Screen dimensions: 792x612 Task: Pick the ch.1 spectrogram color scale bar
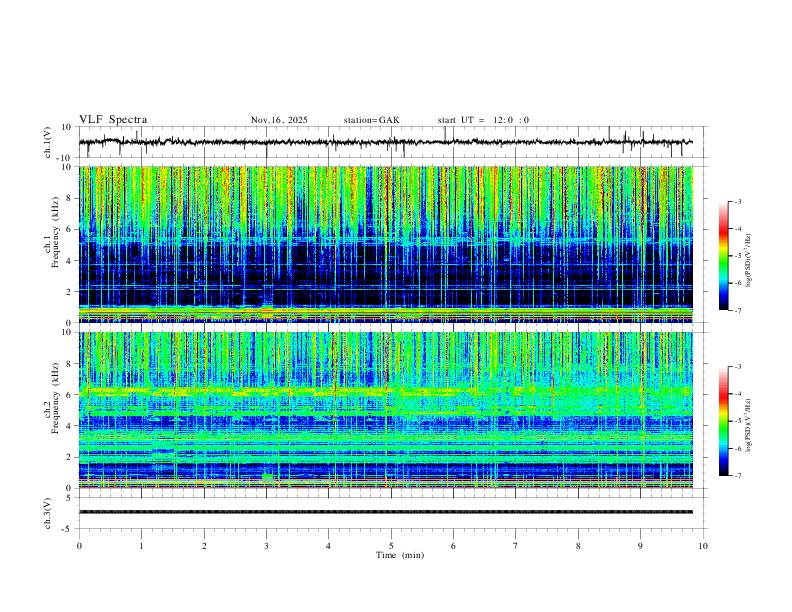pos(723,256)
